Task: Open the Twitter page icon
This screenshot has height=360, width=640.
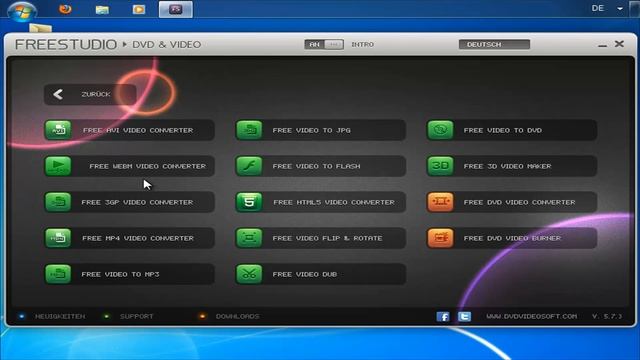Action: (464, 316)
